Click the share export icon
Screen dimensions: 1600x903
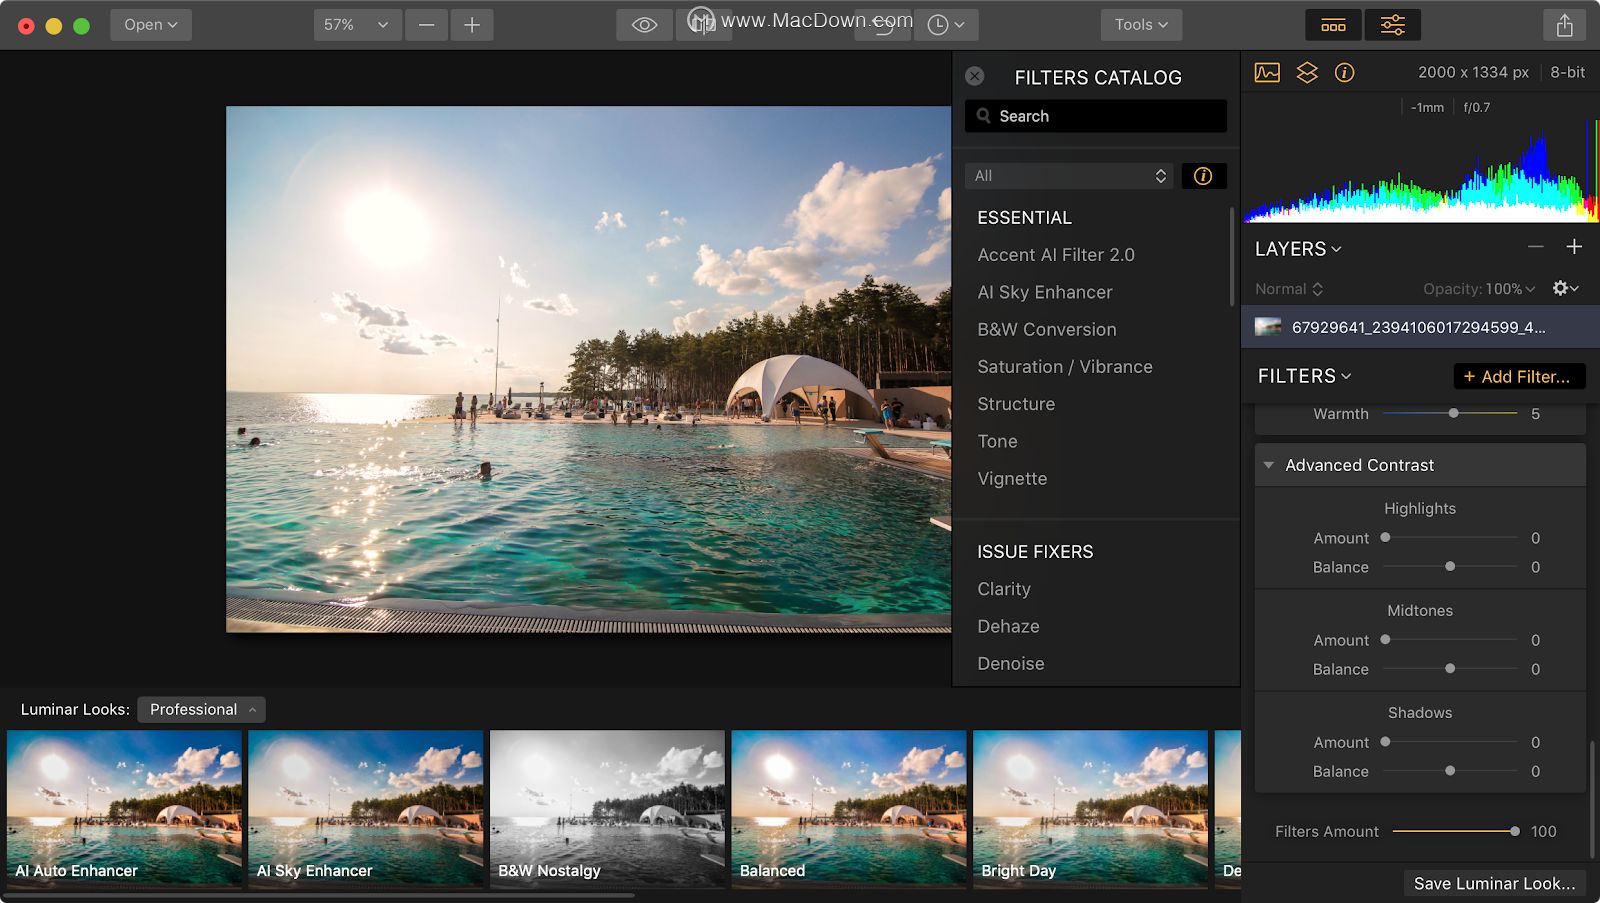point(1564,25)
